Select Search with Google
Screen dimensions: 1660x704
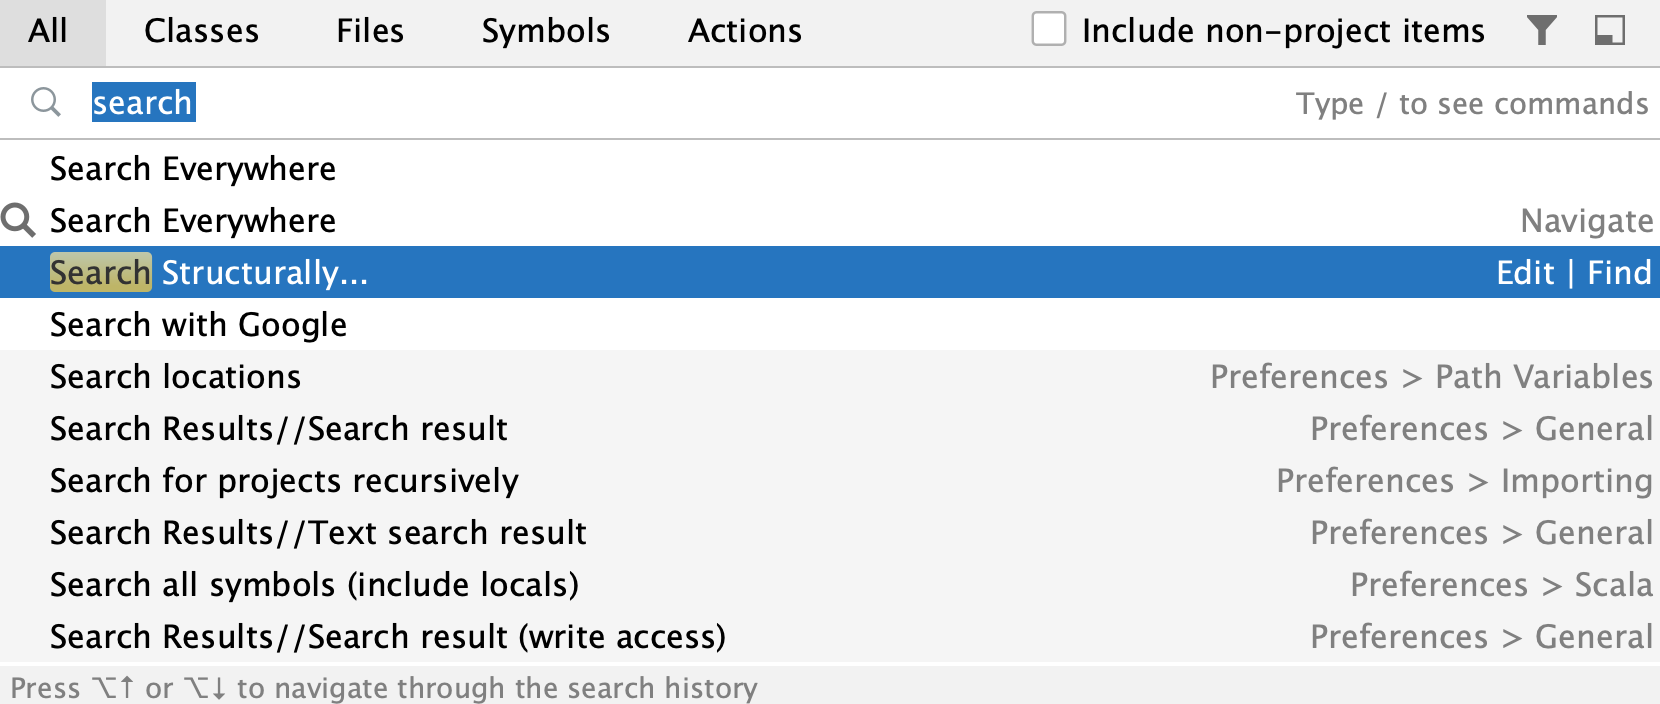click(198, 324)
